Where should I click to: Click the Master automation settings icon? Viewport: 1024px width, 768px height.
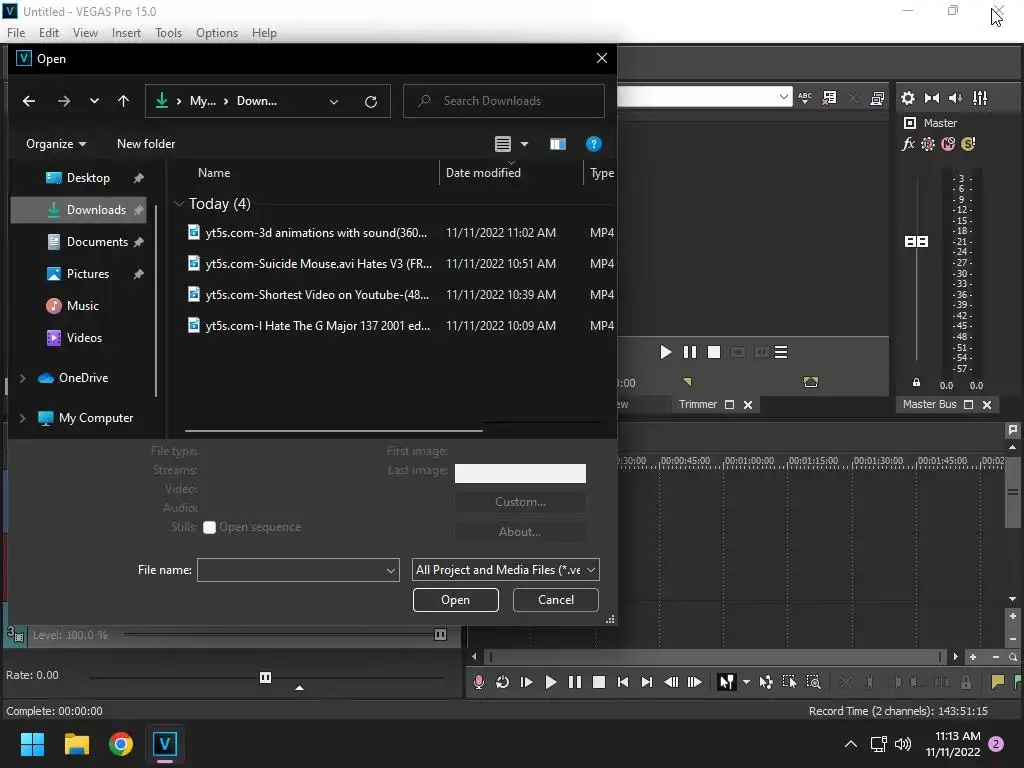[928, 144]
